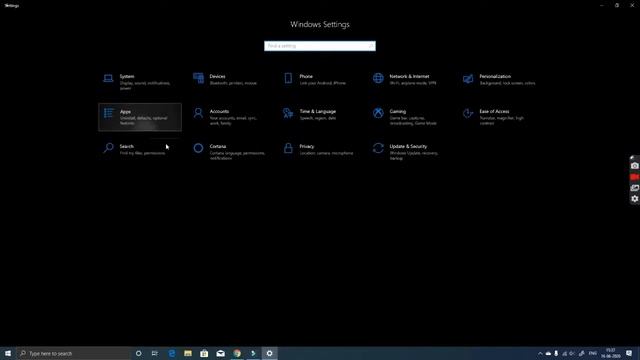The height and width of the screenshot is (360, 640).
Task: Open the recorder overlay settings gear
Action: coord(634,199)
